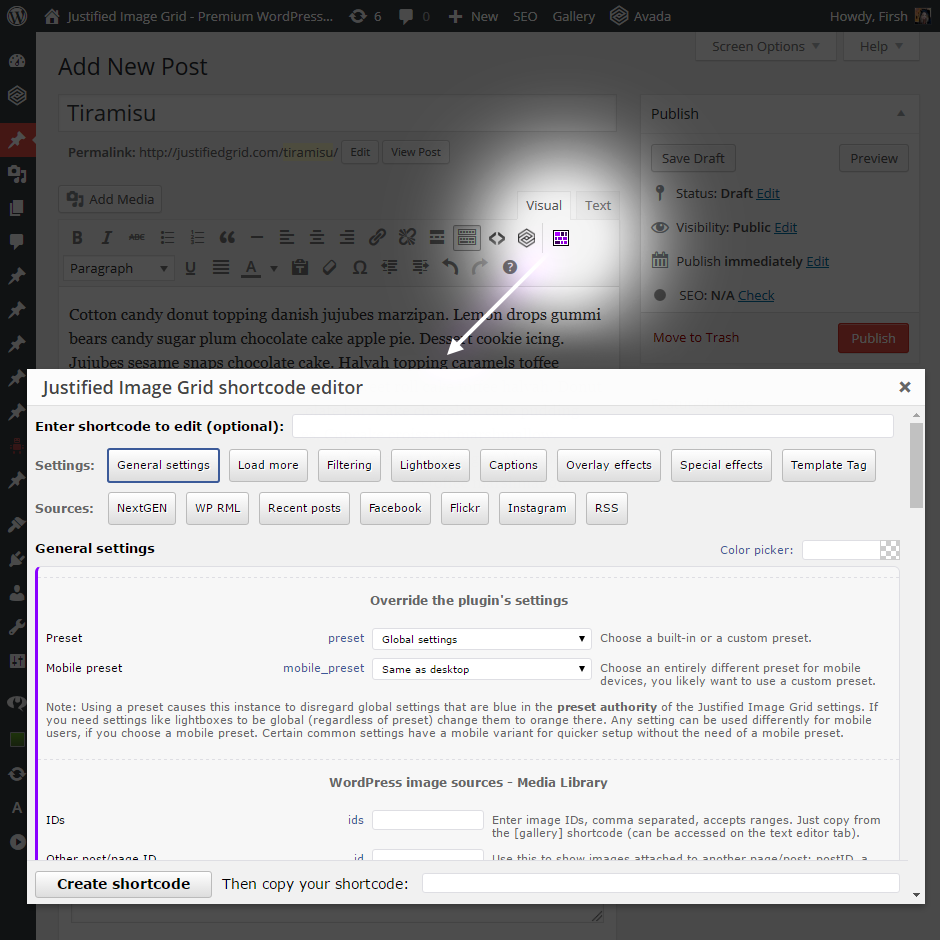Click the remove link icon

pyautogui.click(x=407, y=238)
